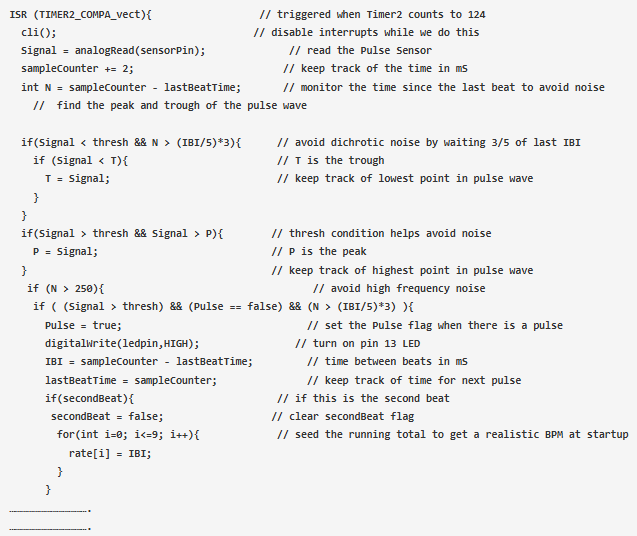Click the "T is the trough" comment
Image resolution: width=637 pixels, height=536 pixels.
[334, 160]
